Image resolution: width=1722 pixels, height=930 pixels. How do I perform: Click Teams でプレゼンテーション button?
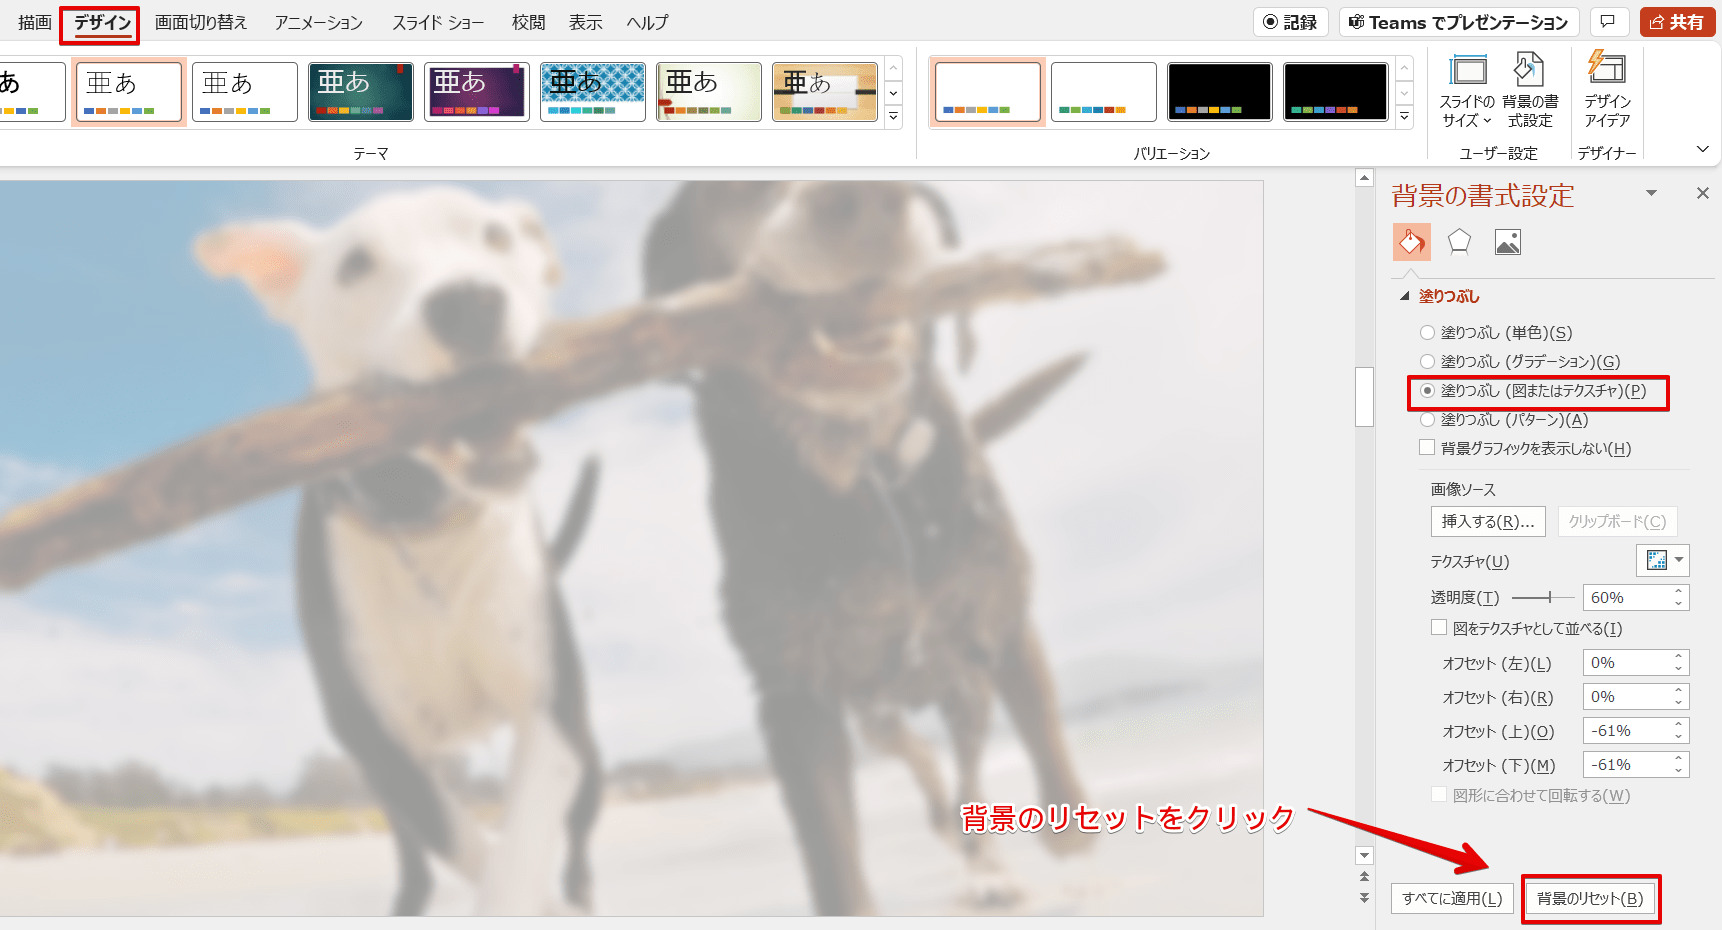point(1459,22)
